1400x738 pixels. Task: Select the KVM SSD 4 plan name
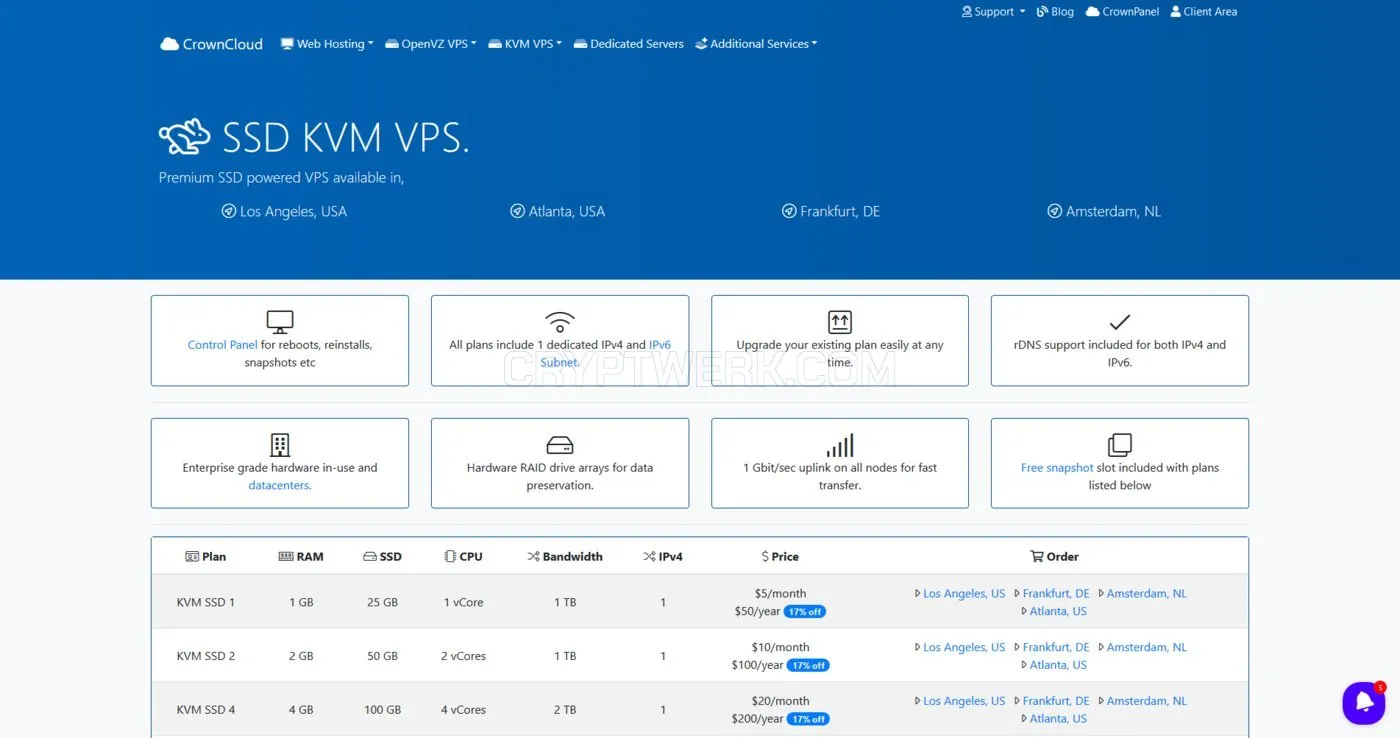(206, 711)
